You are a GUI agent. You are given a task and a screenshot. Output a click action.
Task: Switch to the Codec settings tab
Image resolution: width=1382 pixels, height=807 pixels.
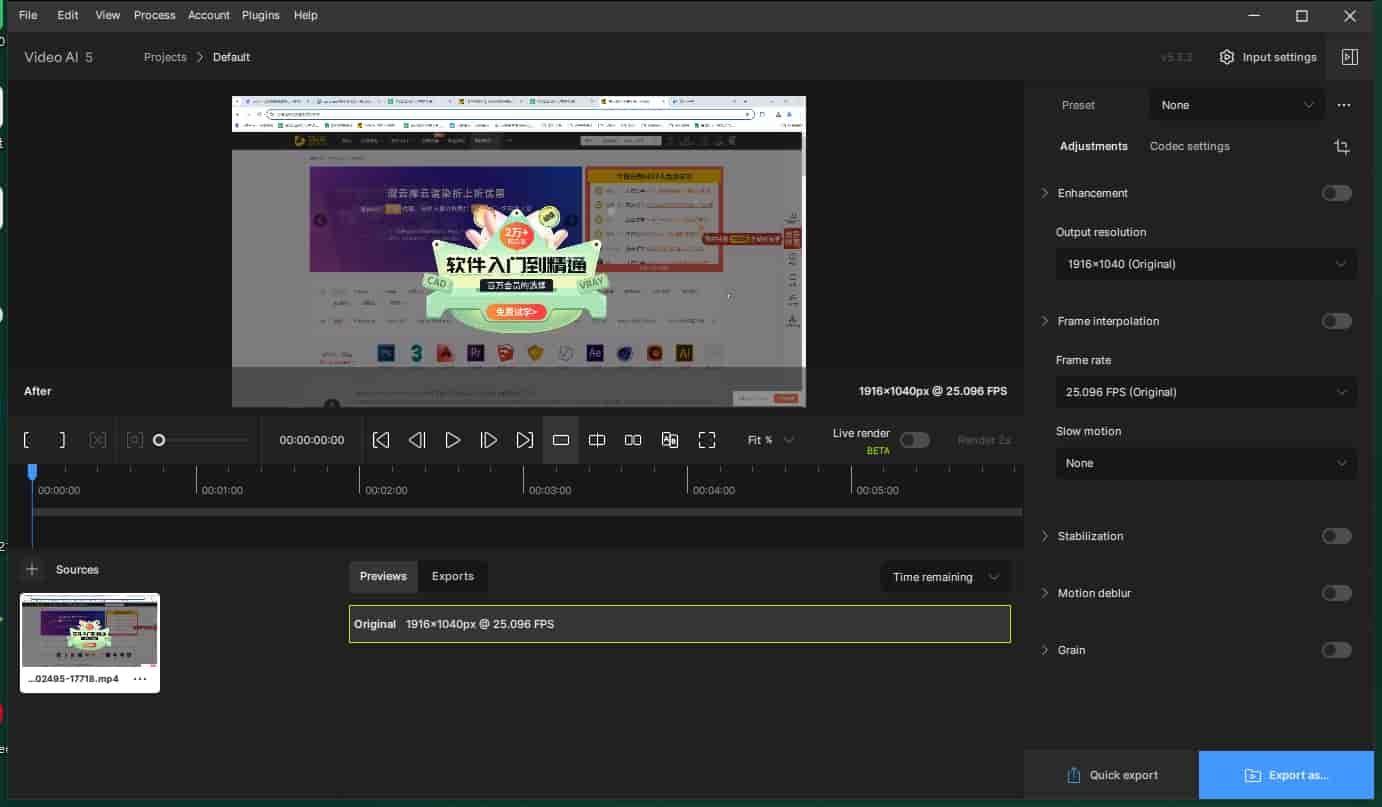(1189, 146)
